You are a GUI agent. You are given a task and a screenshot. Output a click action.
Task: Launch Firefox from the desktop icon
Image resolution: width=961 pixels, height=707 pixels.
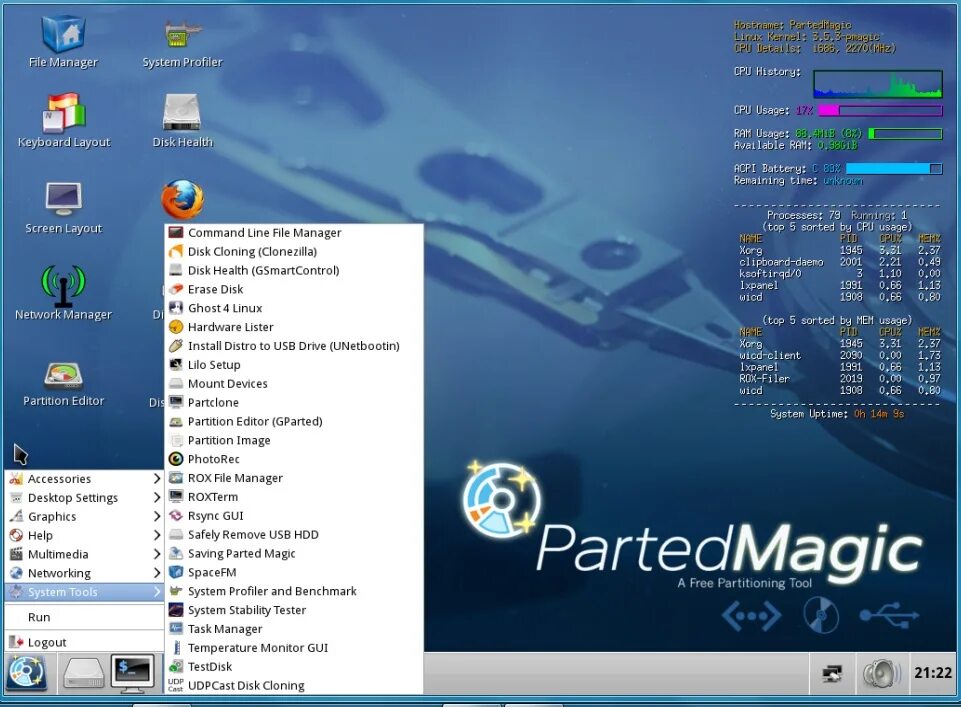182,199
